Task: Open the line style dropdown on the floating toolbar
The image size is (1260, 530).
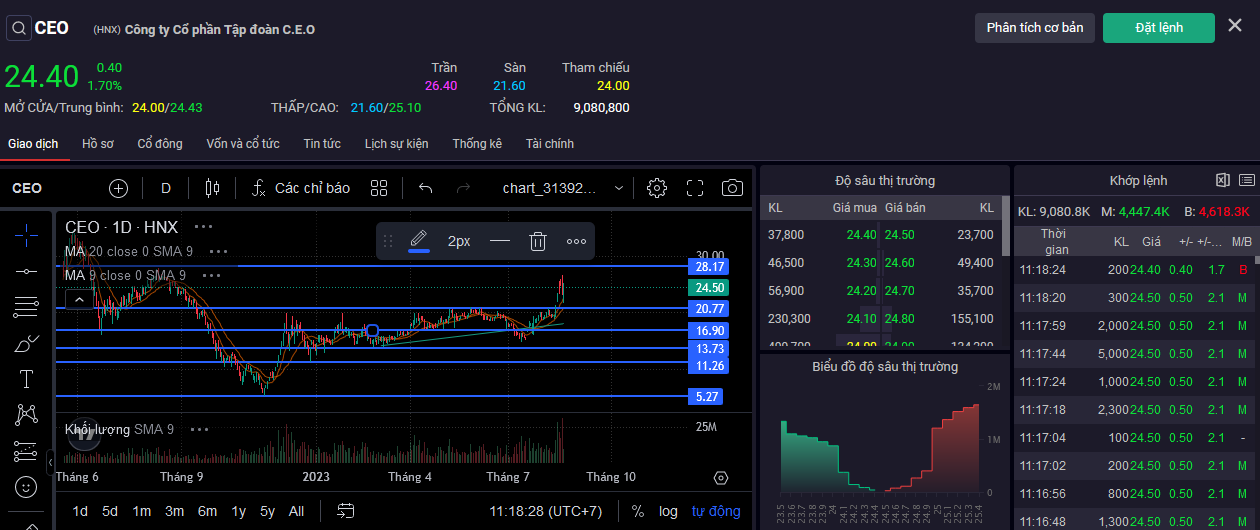Action: [x=500, y=241]
